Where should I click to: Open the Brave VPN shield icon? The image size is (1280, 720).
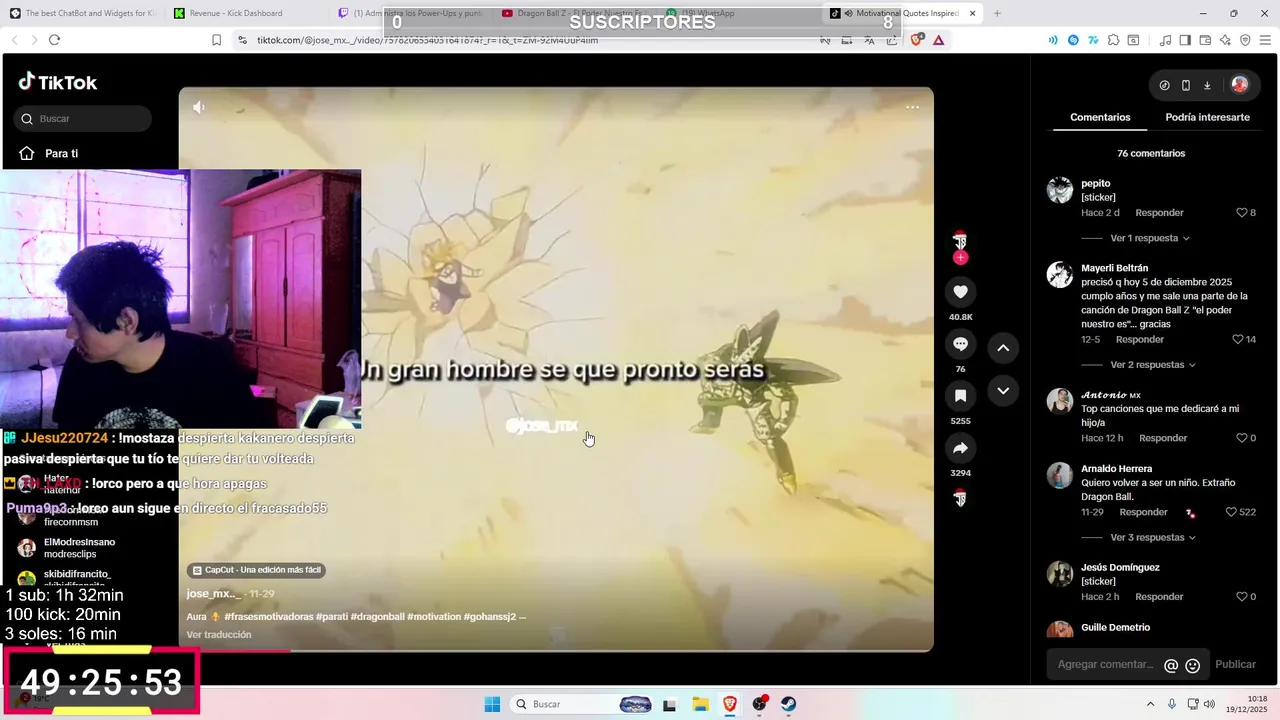[x=1245, y=40]
